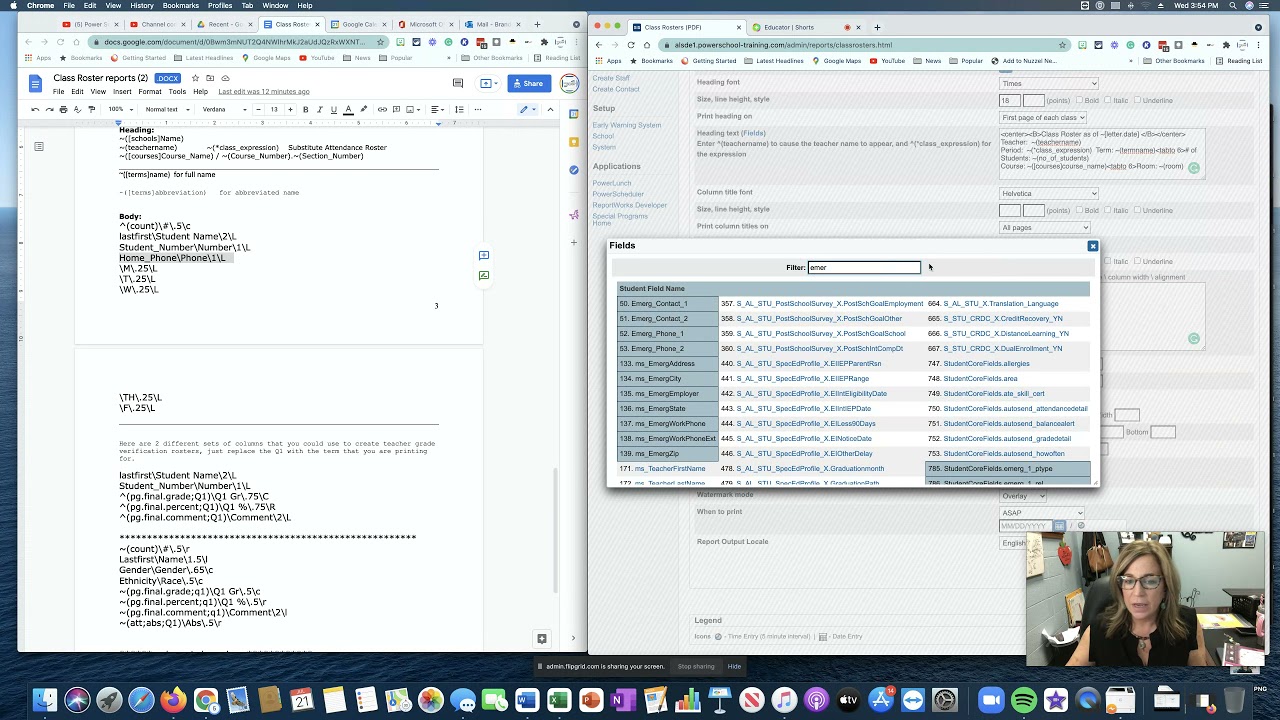Check Underline for column title style
The height and width of the screenshot is (720, 1280).
pyautogui.click(x=1137, y=210)
